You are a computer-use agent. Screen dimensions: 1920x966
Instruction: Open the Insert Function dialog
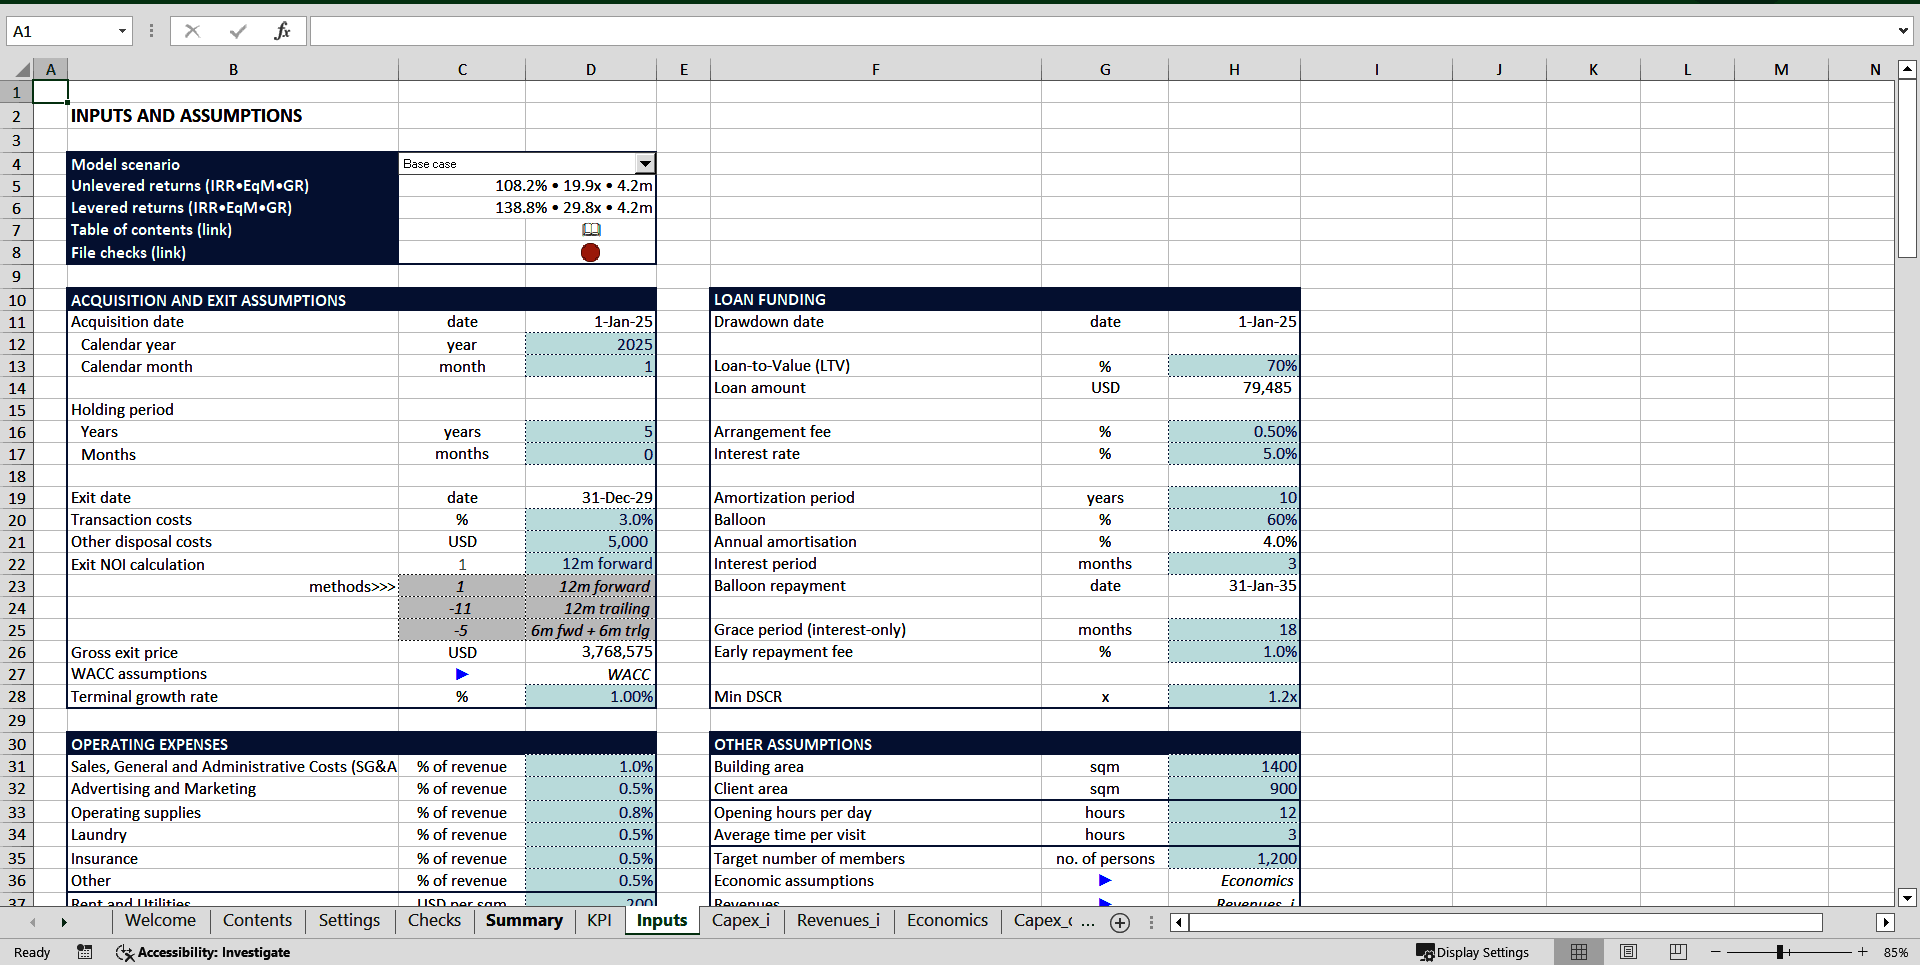coord(283,31)
